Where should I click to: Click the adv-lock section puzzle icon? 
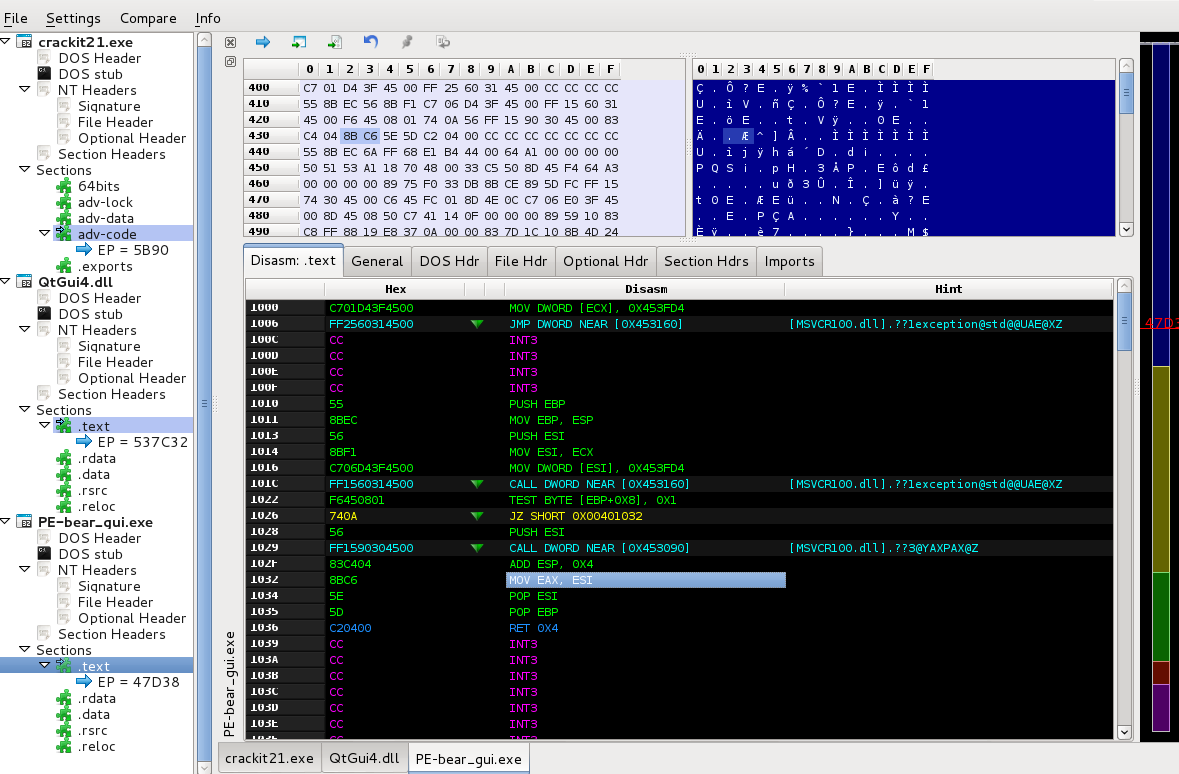[64, 202]
